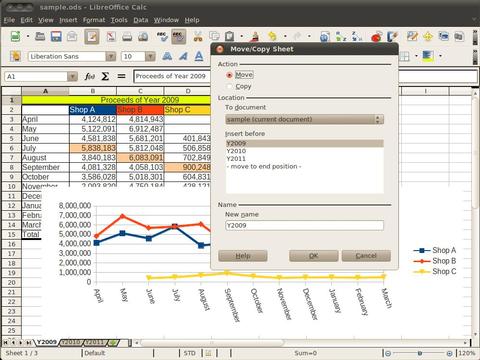This screenshot has height=360, width=480.
Task: Click the Redo arrow icon
Action: click(x=297, y=36)
